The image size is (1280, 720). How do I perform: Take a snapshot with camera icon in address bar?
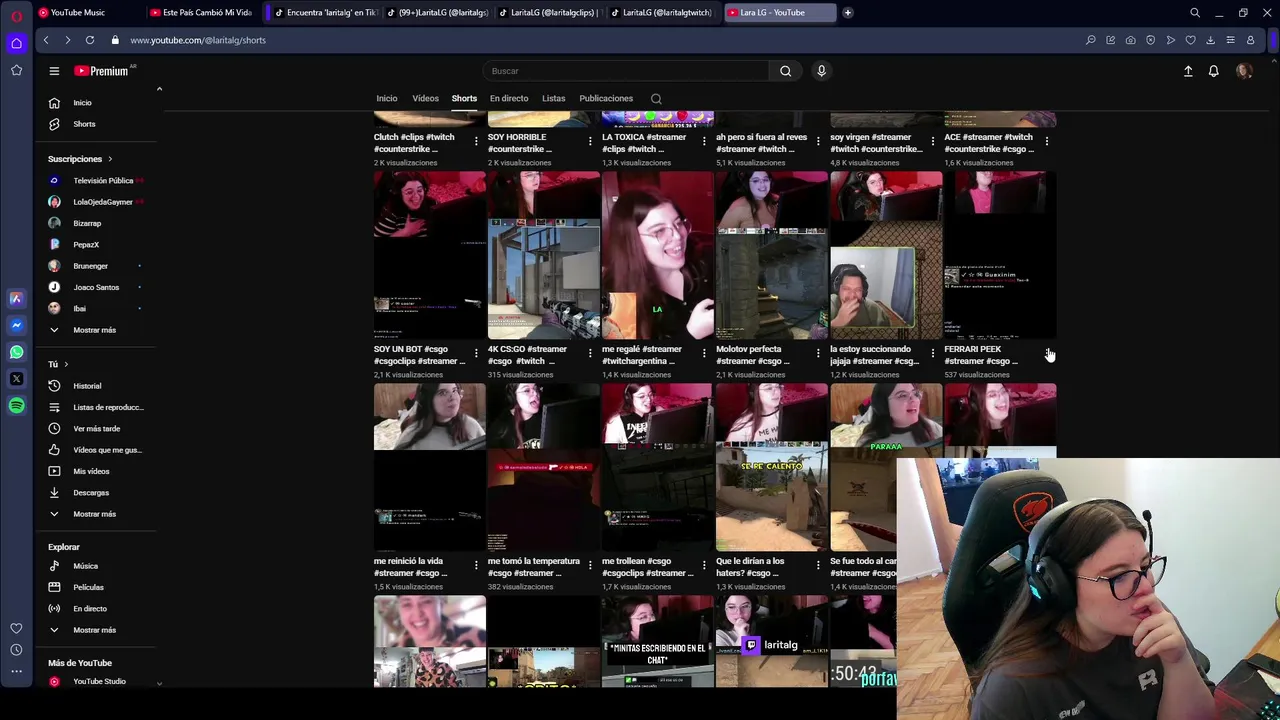(1130, 40)
